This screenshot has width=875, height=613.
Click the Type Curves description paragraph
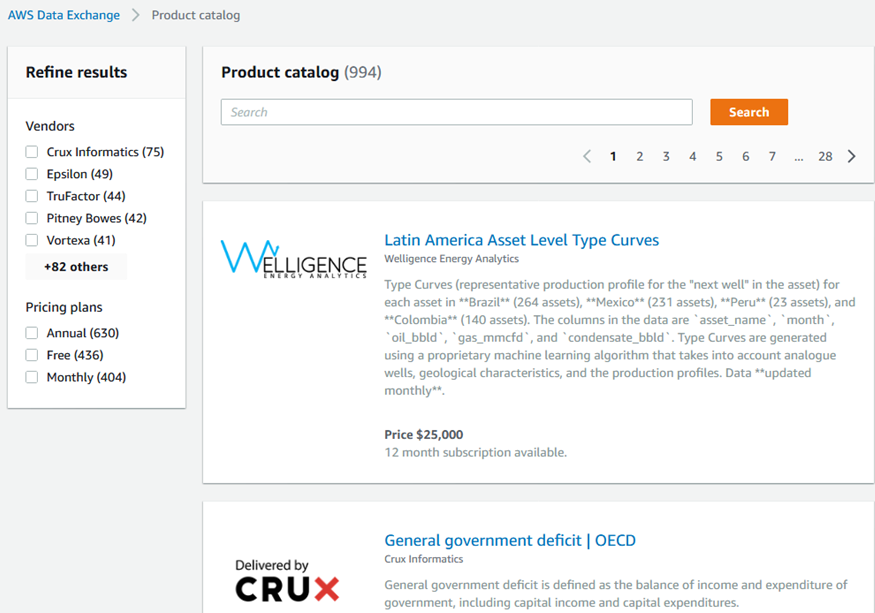tap(619, 337)
